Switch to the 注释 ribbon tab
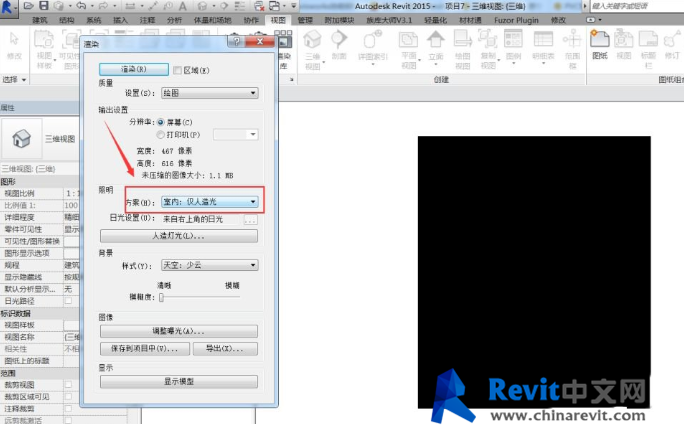The image size is (684, 429). 147,20
